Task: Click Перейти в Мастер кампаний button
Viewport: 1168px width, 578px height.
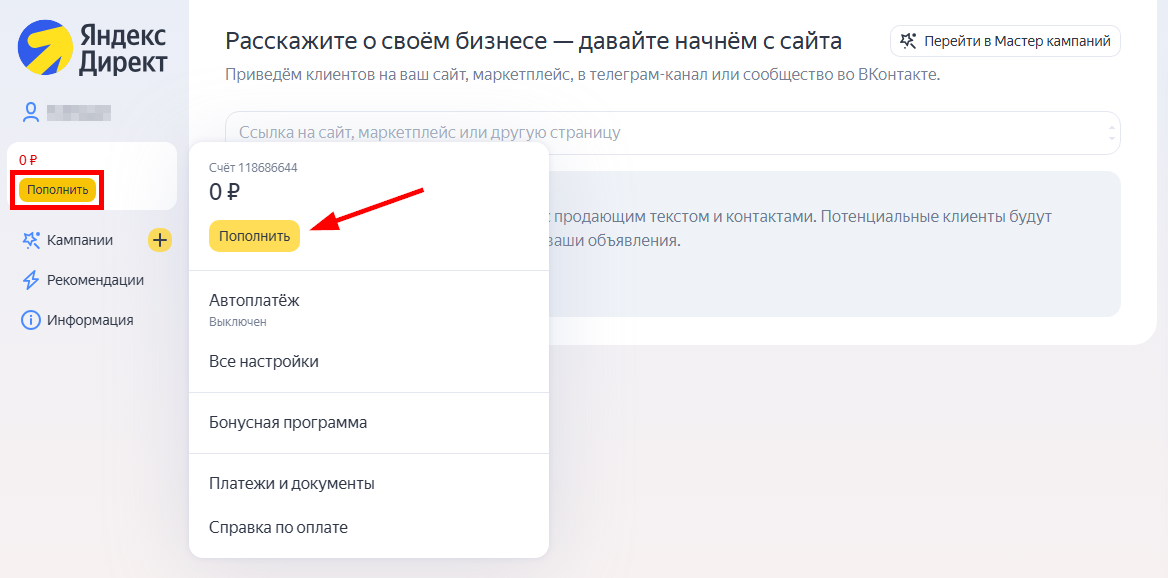Action: tap(1005, 41)
